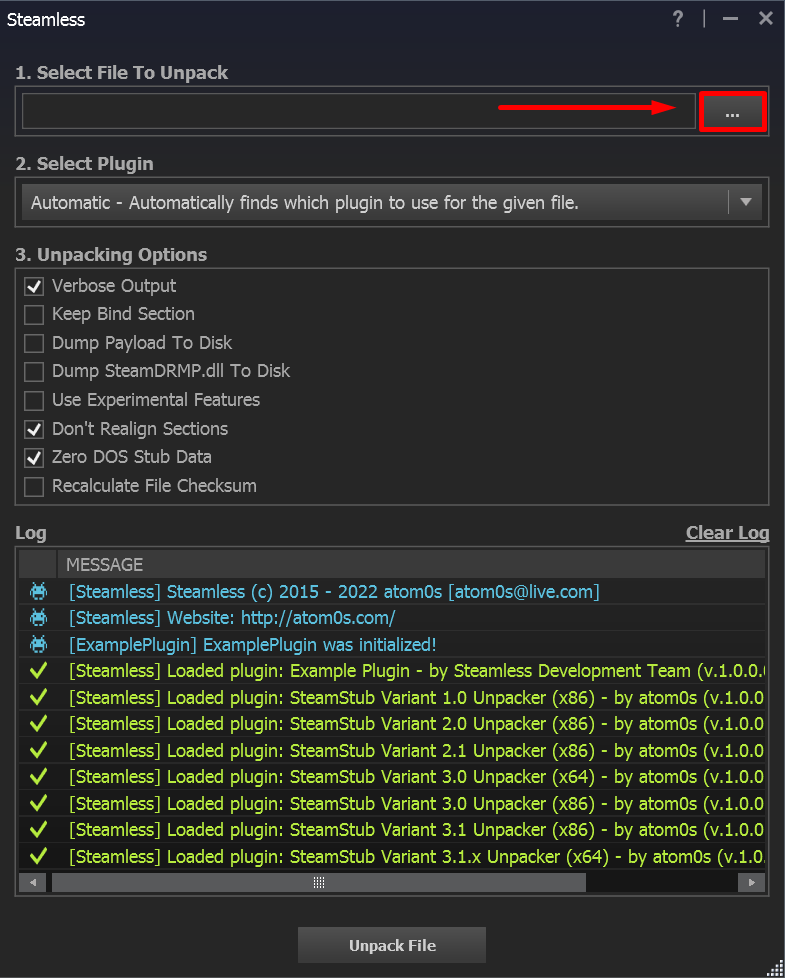Enable Recalculate File Checksum checkbox
The image size is (785, 978).
point(34,487)
